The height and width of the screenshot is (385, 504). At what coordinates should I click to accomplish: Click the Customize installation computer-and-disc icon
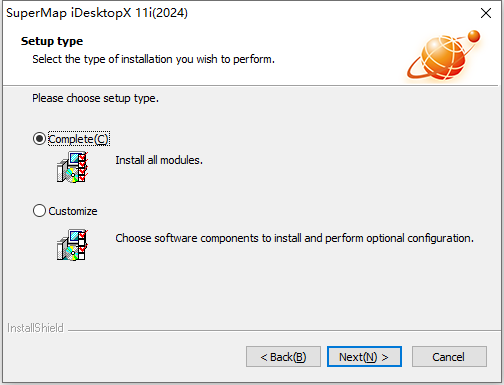[72, 245]
